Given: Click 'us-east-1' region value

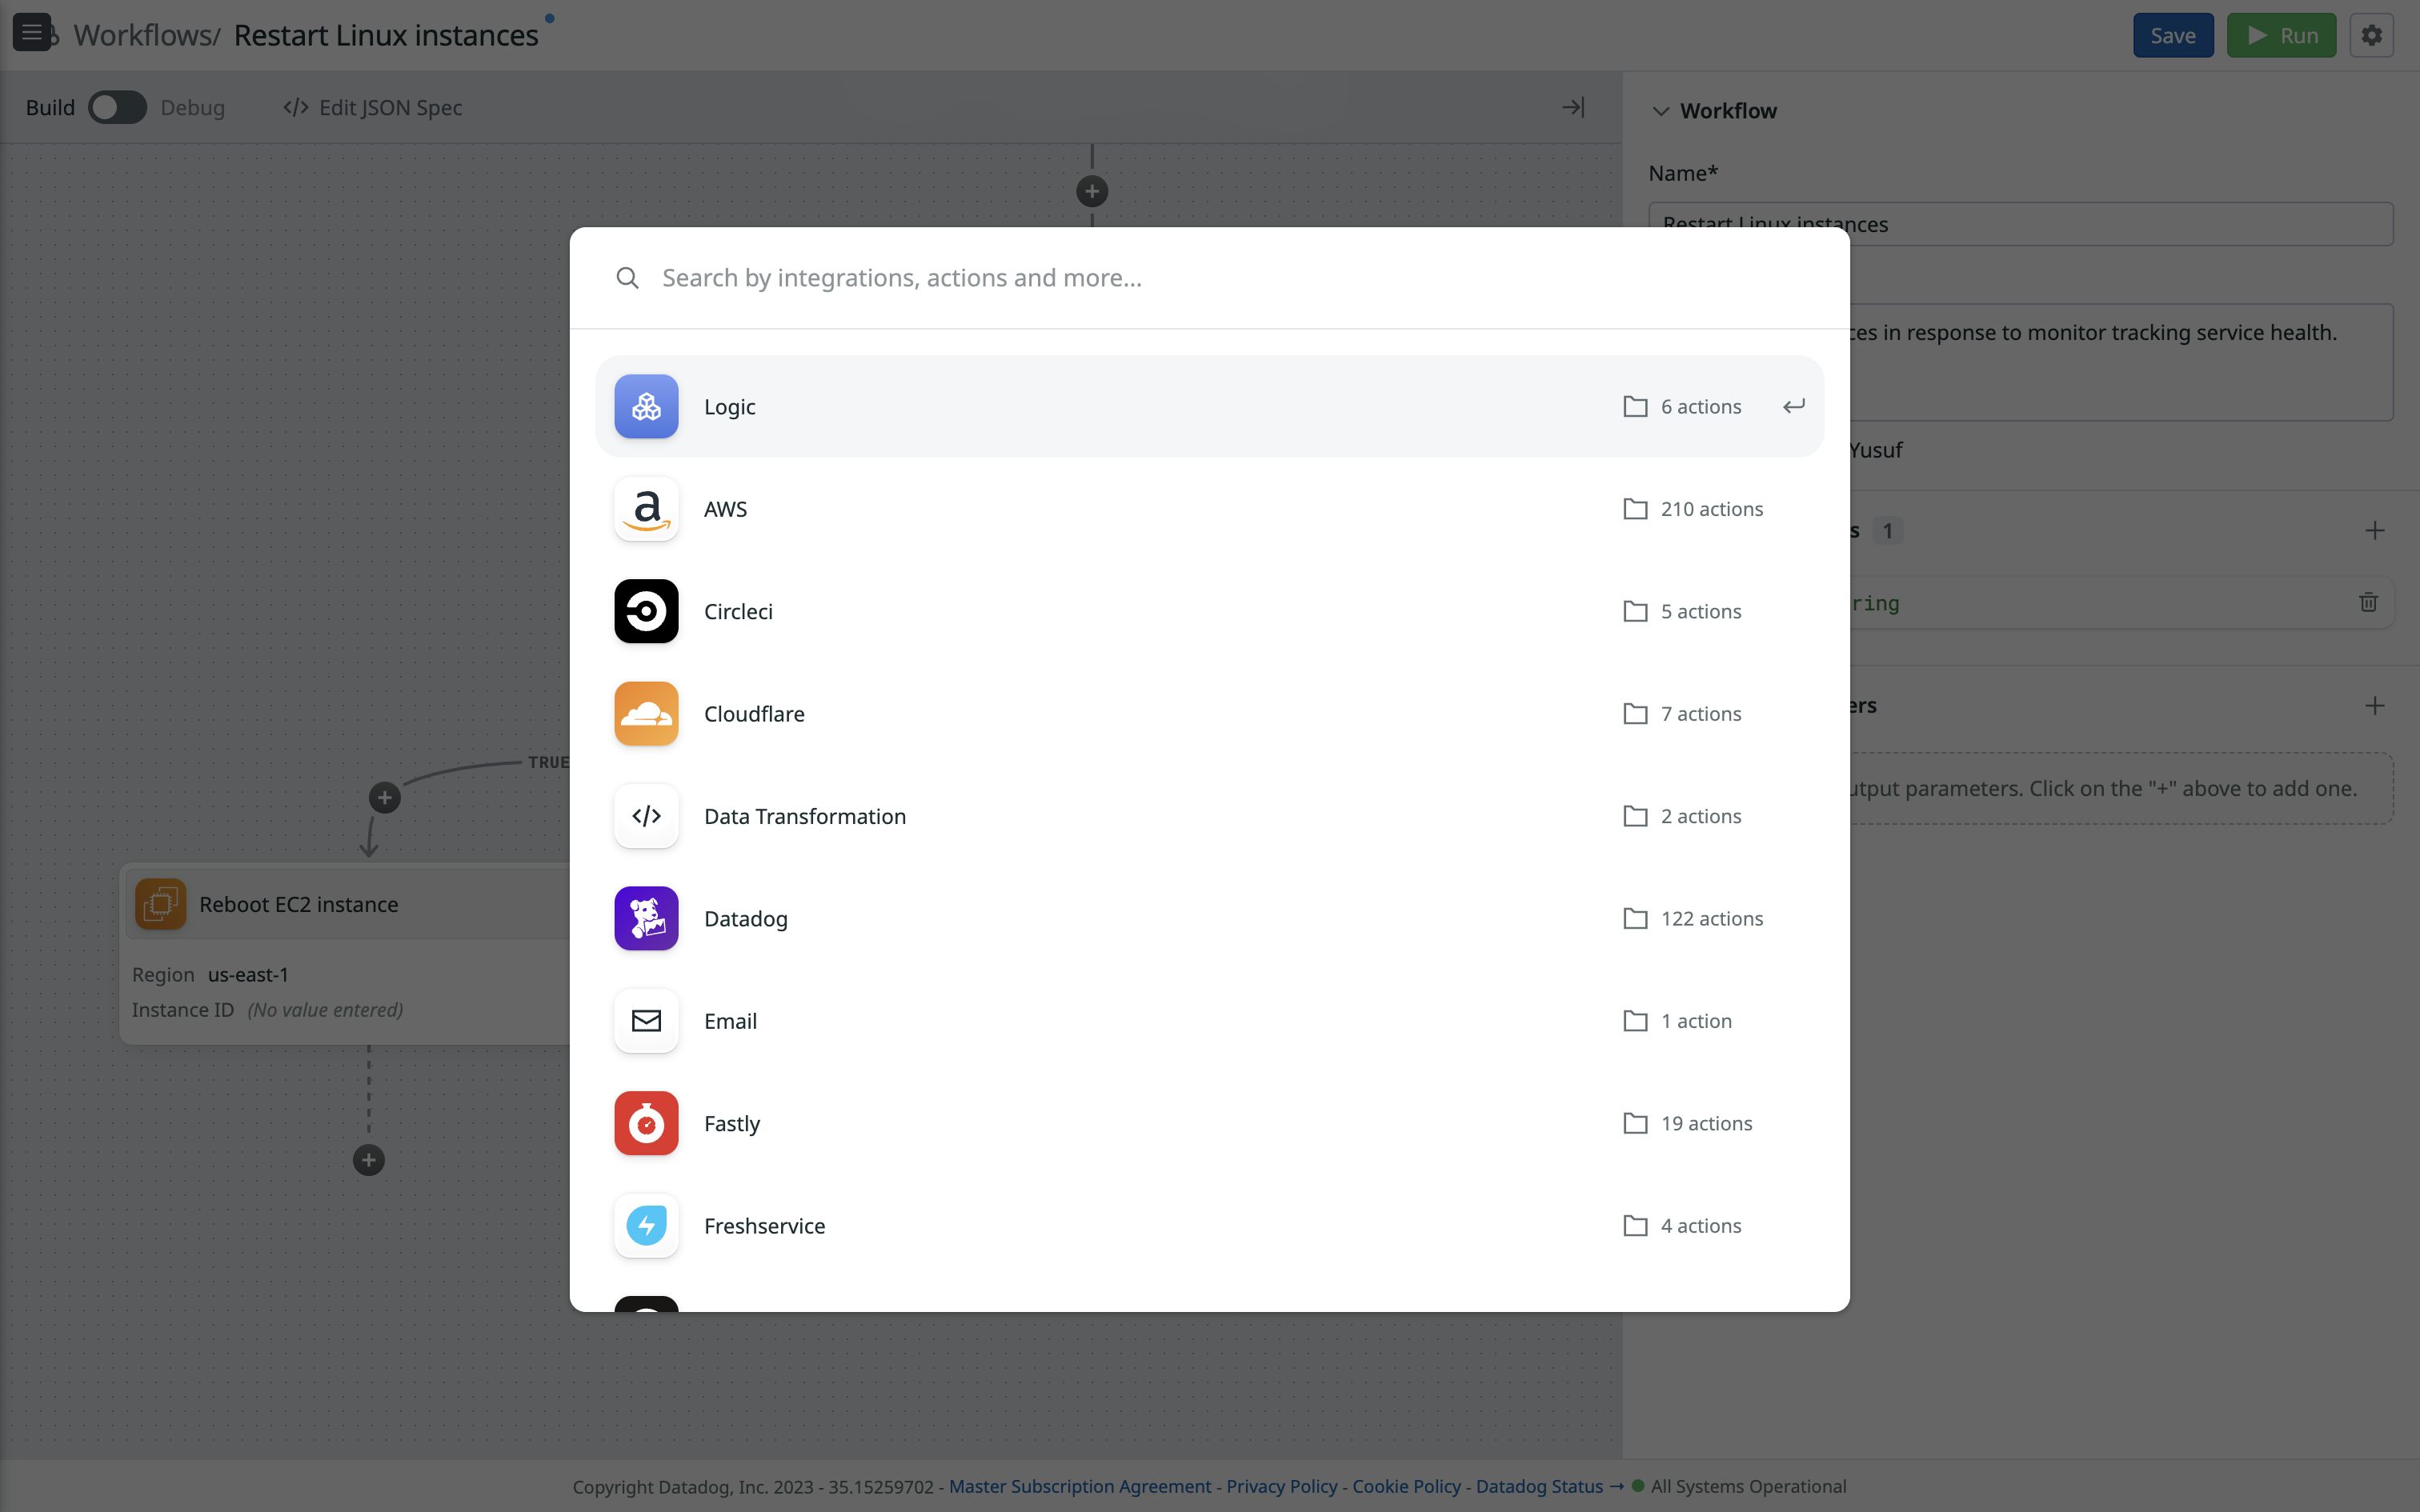Looking at the screenshot, I should pos(248,975).
